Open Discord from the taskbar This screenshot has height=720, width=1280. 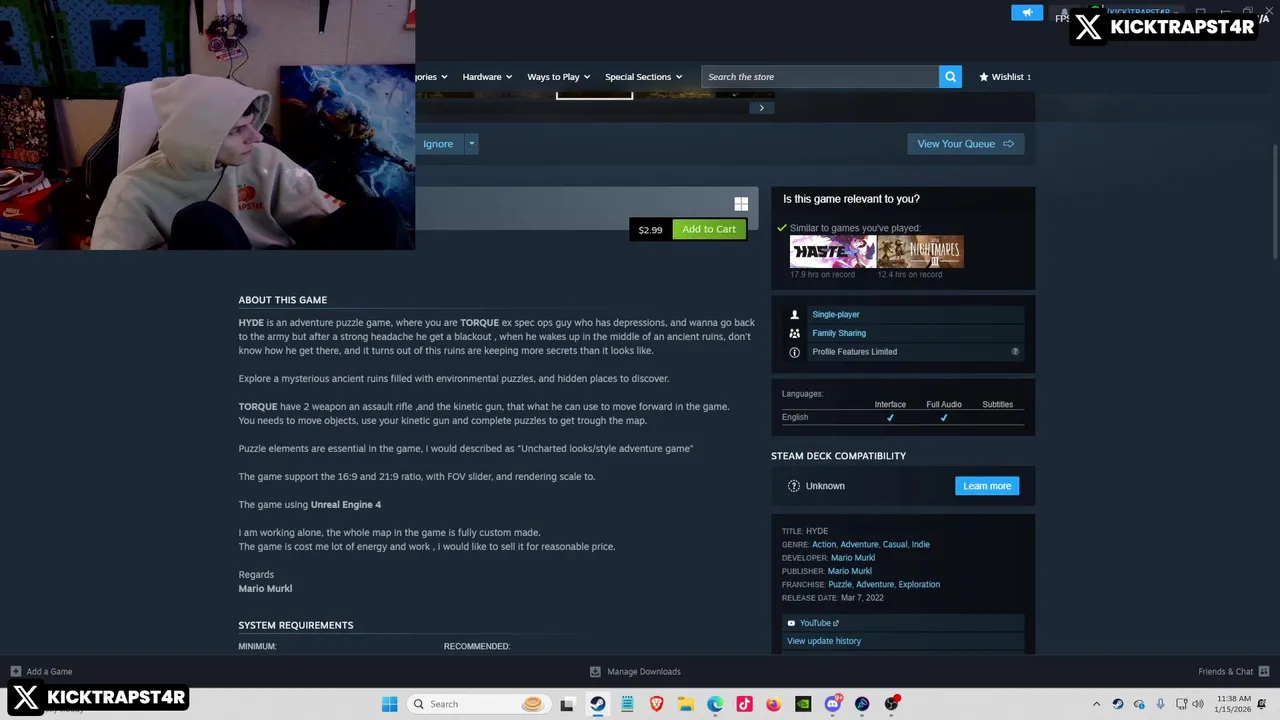[x=833, y=704]
